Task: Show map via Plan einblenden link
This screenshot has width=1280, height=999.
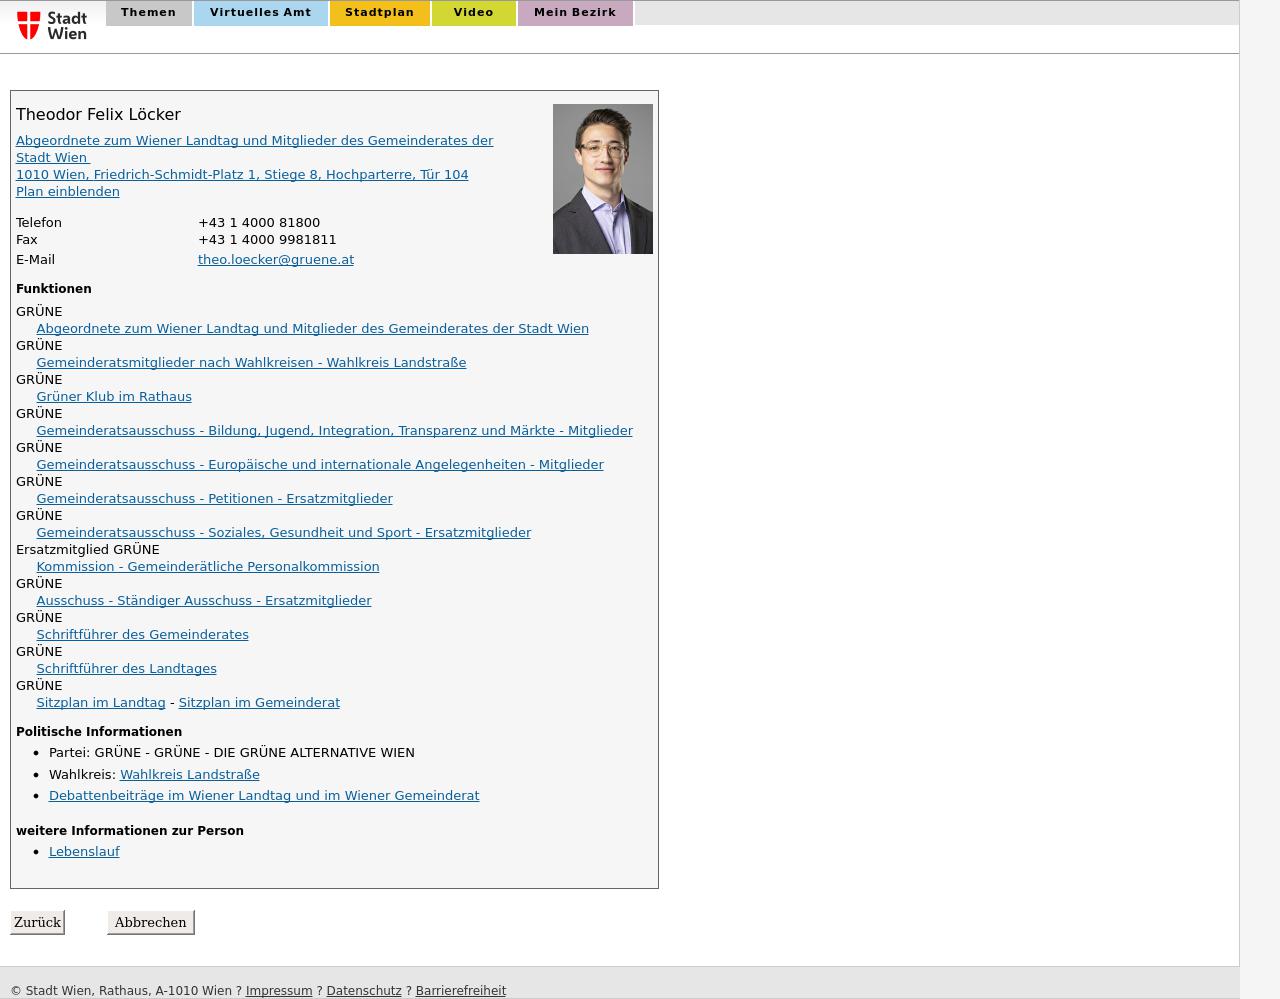Action: click(x=67, y=192)
